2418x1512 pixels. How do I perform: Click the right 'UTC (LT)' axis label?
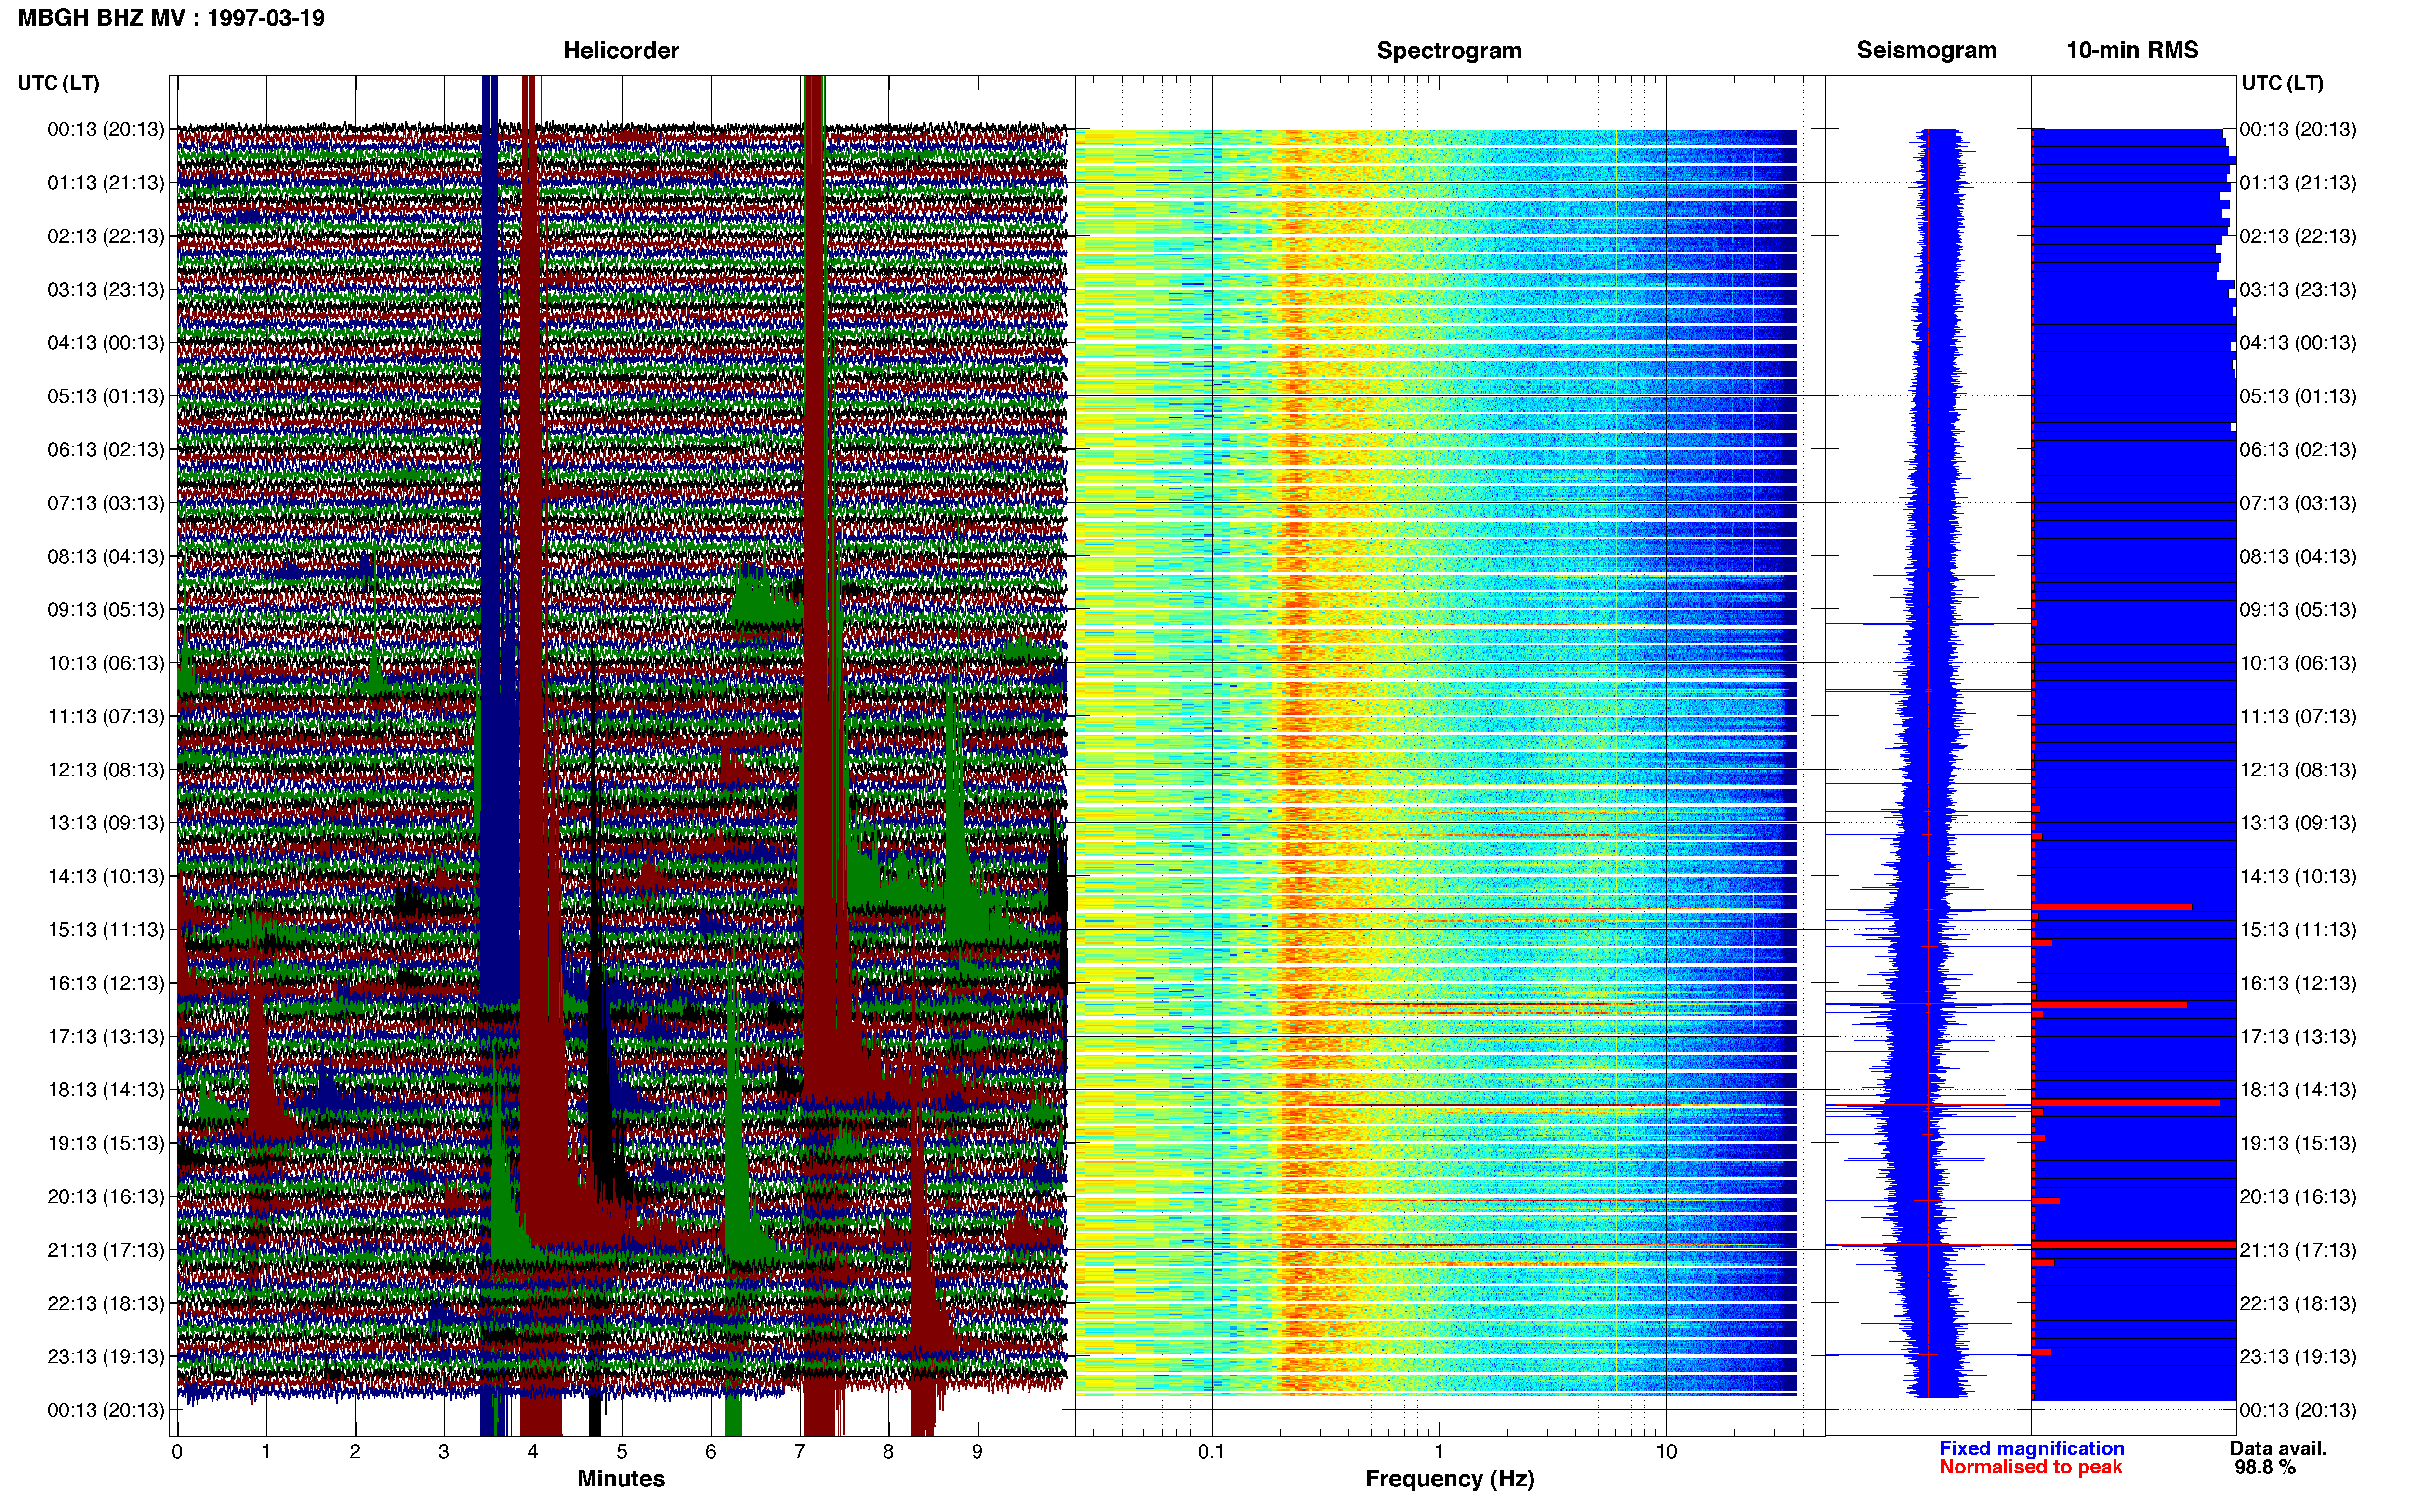pos(2282,83)
